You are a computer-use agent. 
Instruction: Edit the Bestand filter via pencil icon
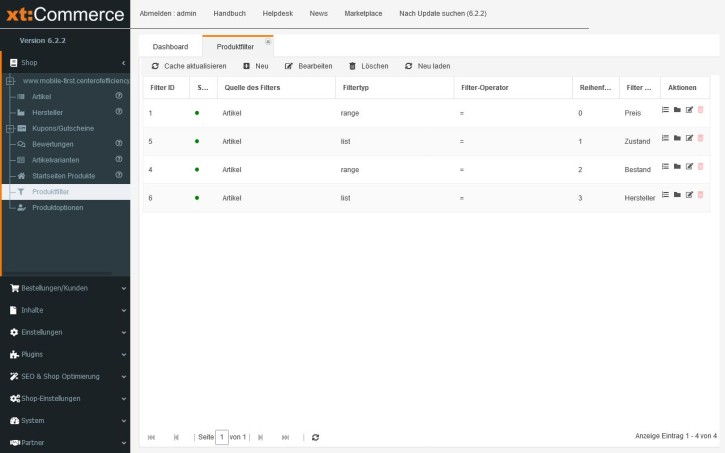689,166
